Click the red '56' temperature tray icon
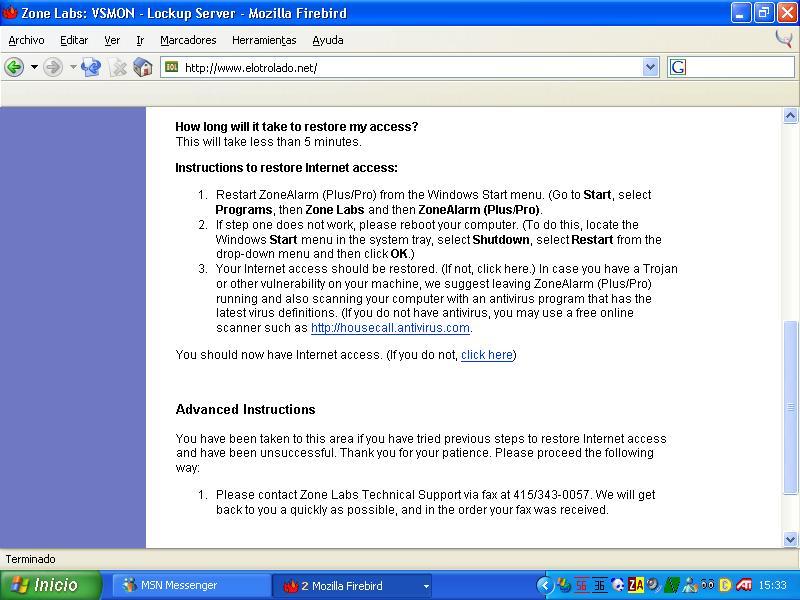This screenshot has height=600, width=800. (581, 585)
